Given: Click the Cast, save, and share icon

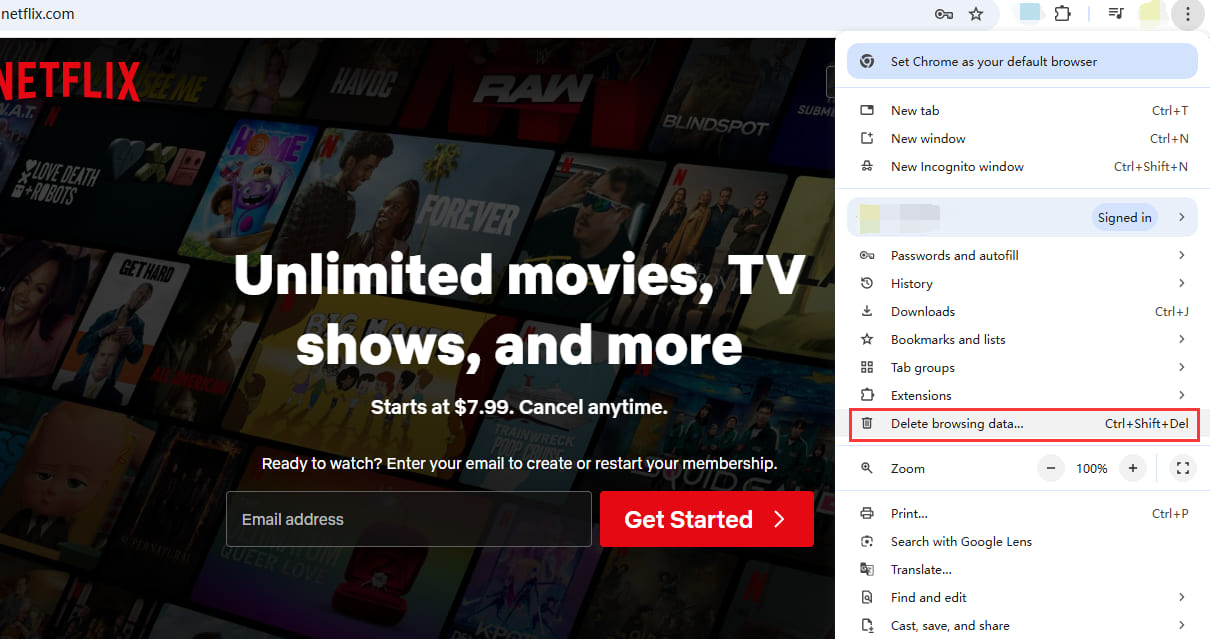Looking at the screenshot, I should (x=868, y=626).
